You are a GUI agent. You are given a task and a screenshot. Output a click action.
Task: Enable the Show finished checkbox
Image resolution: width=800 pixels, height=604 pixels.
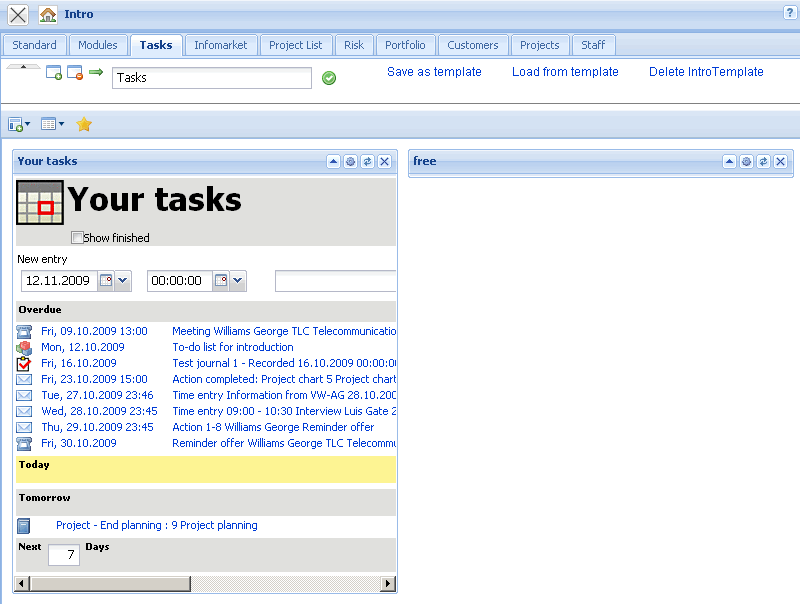(77, 238)
